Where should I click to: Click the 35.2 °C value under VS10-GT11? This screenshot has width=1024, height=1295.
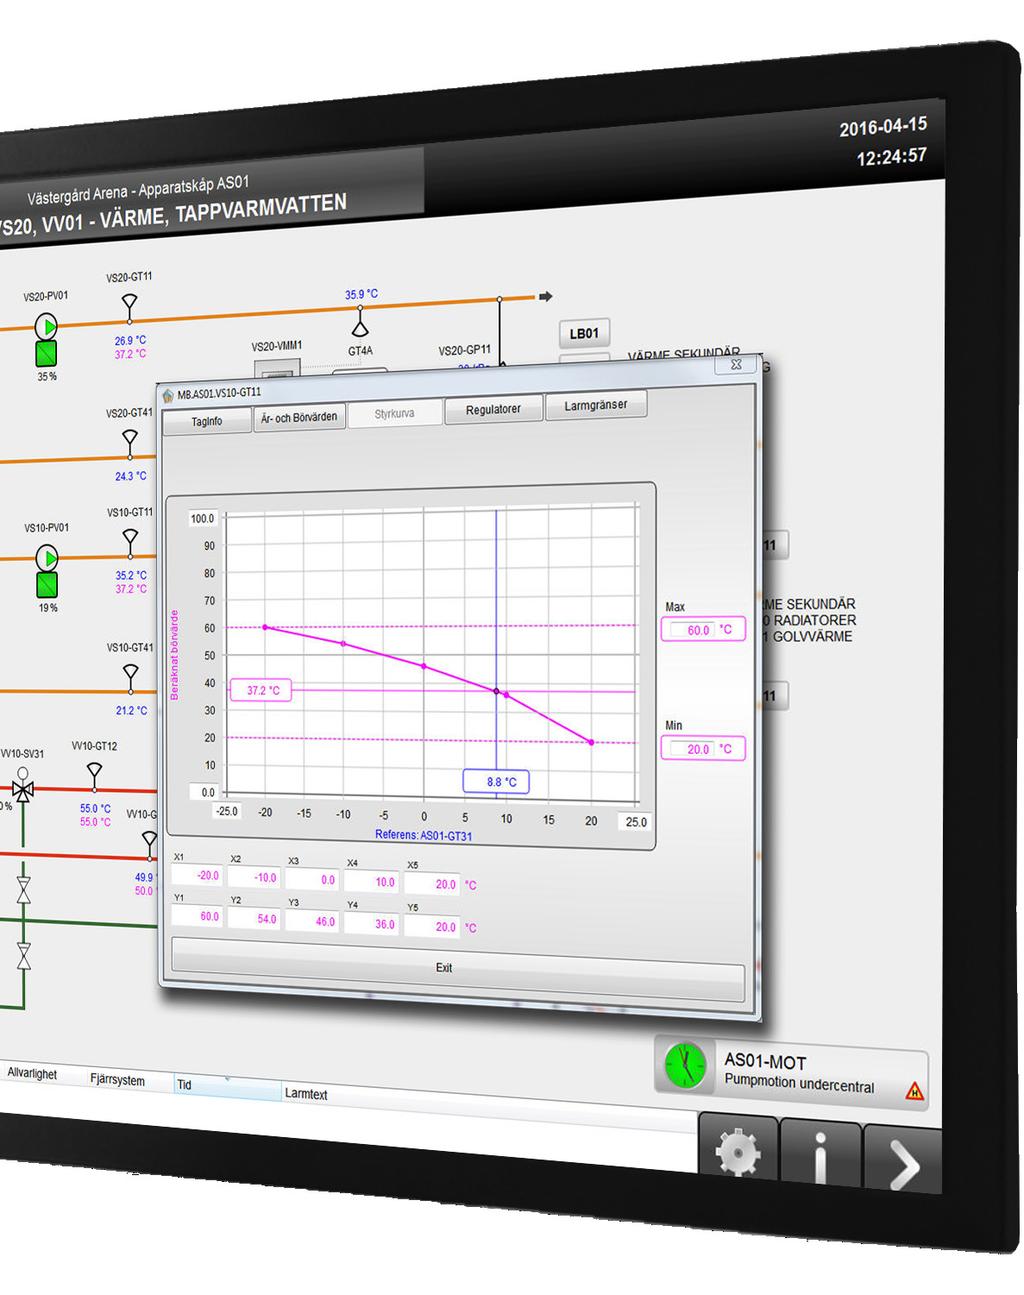click(130, 576)
